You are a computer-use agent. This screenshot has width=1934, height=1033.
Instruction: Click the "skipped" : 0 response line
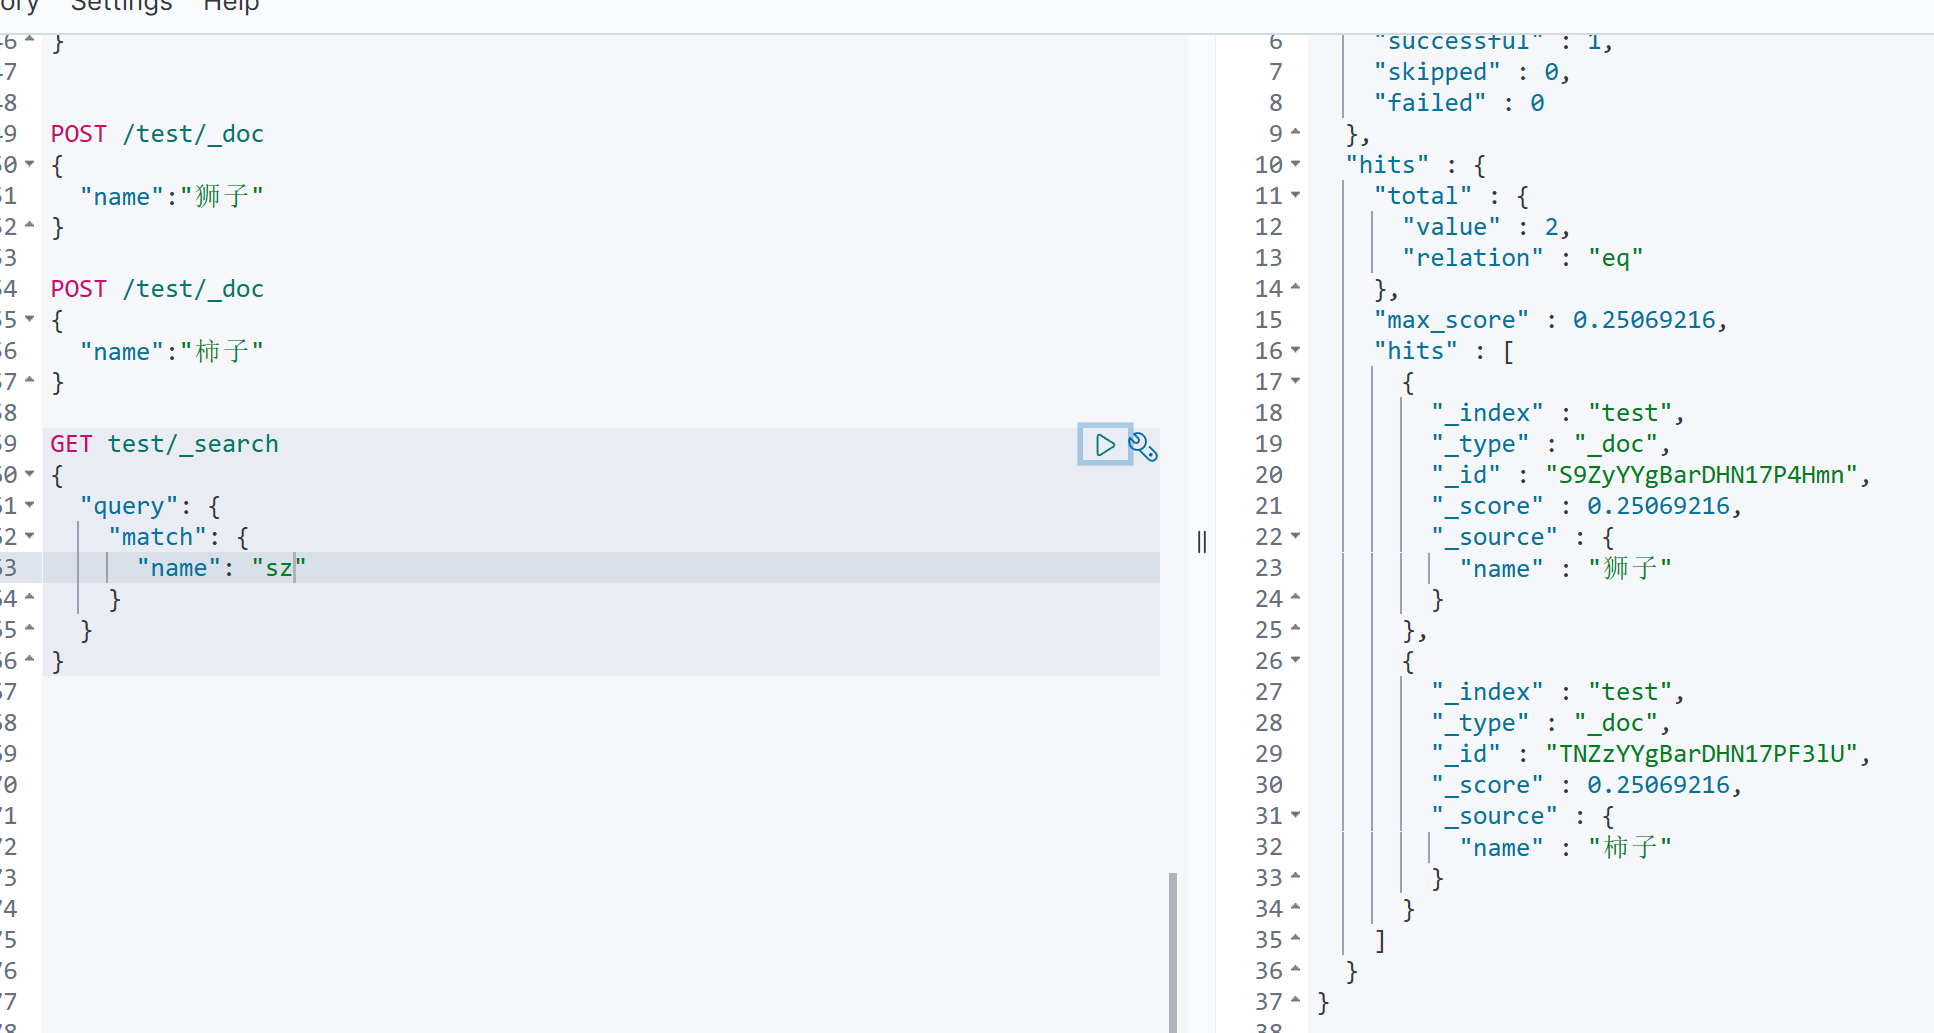(1472, 72)
